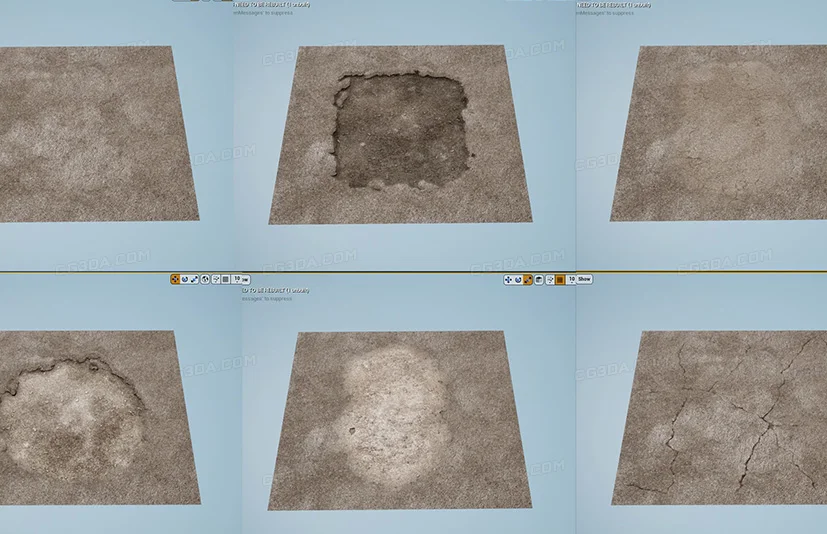827x534 pixels.
Task: Select the ground plane with the round crater
Action: (x=99, y=417)
